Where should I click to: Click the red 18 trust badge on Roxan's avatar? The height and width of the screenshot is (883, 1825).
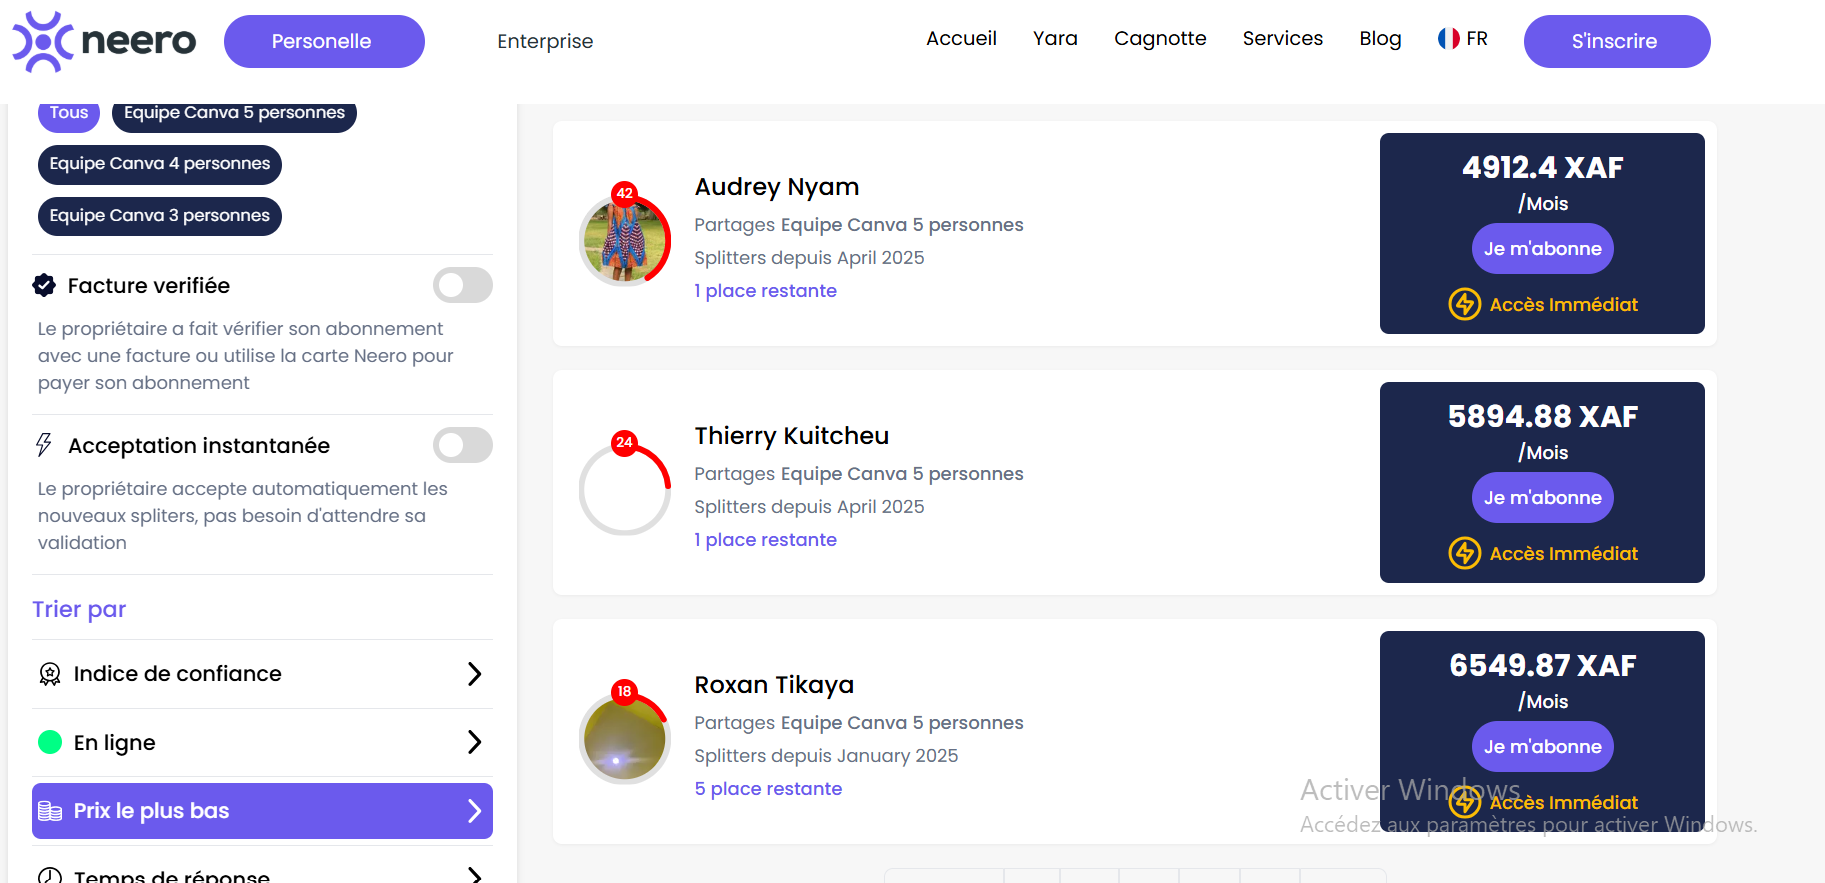pyautogui.click(x=625, y=691)
